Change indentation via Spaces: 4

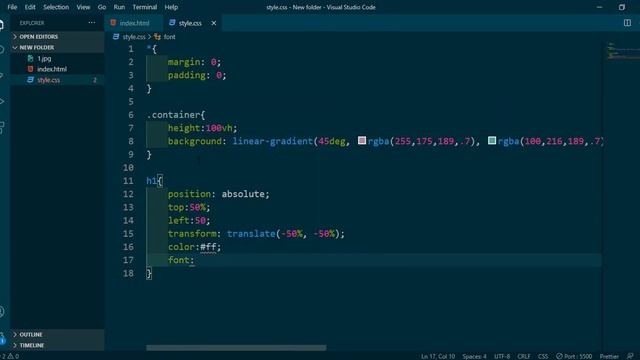(474, 356)
